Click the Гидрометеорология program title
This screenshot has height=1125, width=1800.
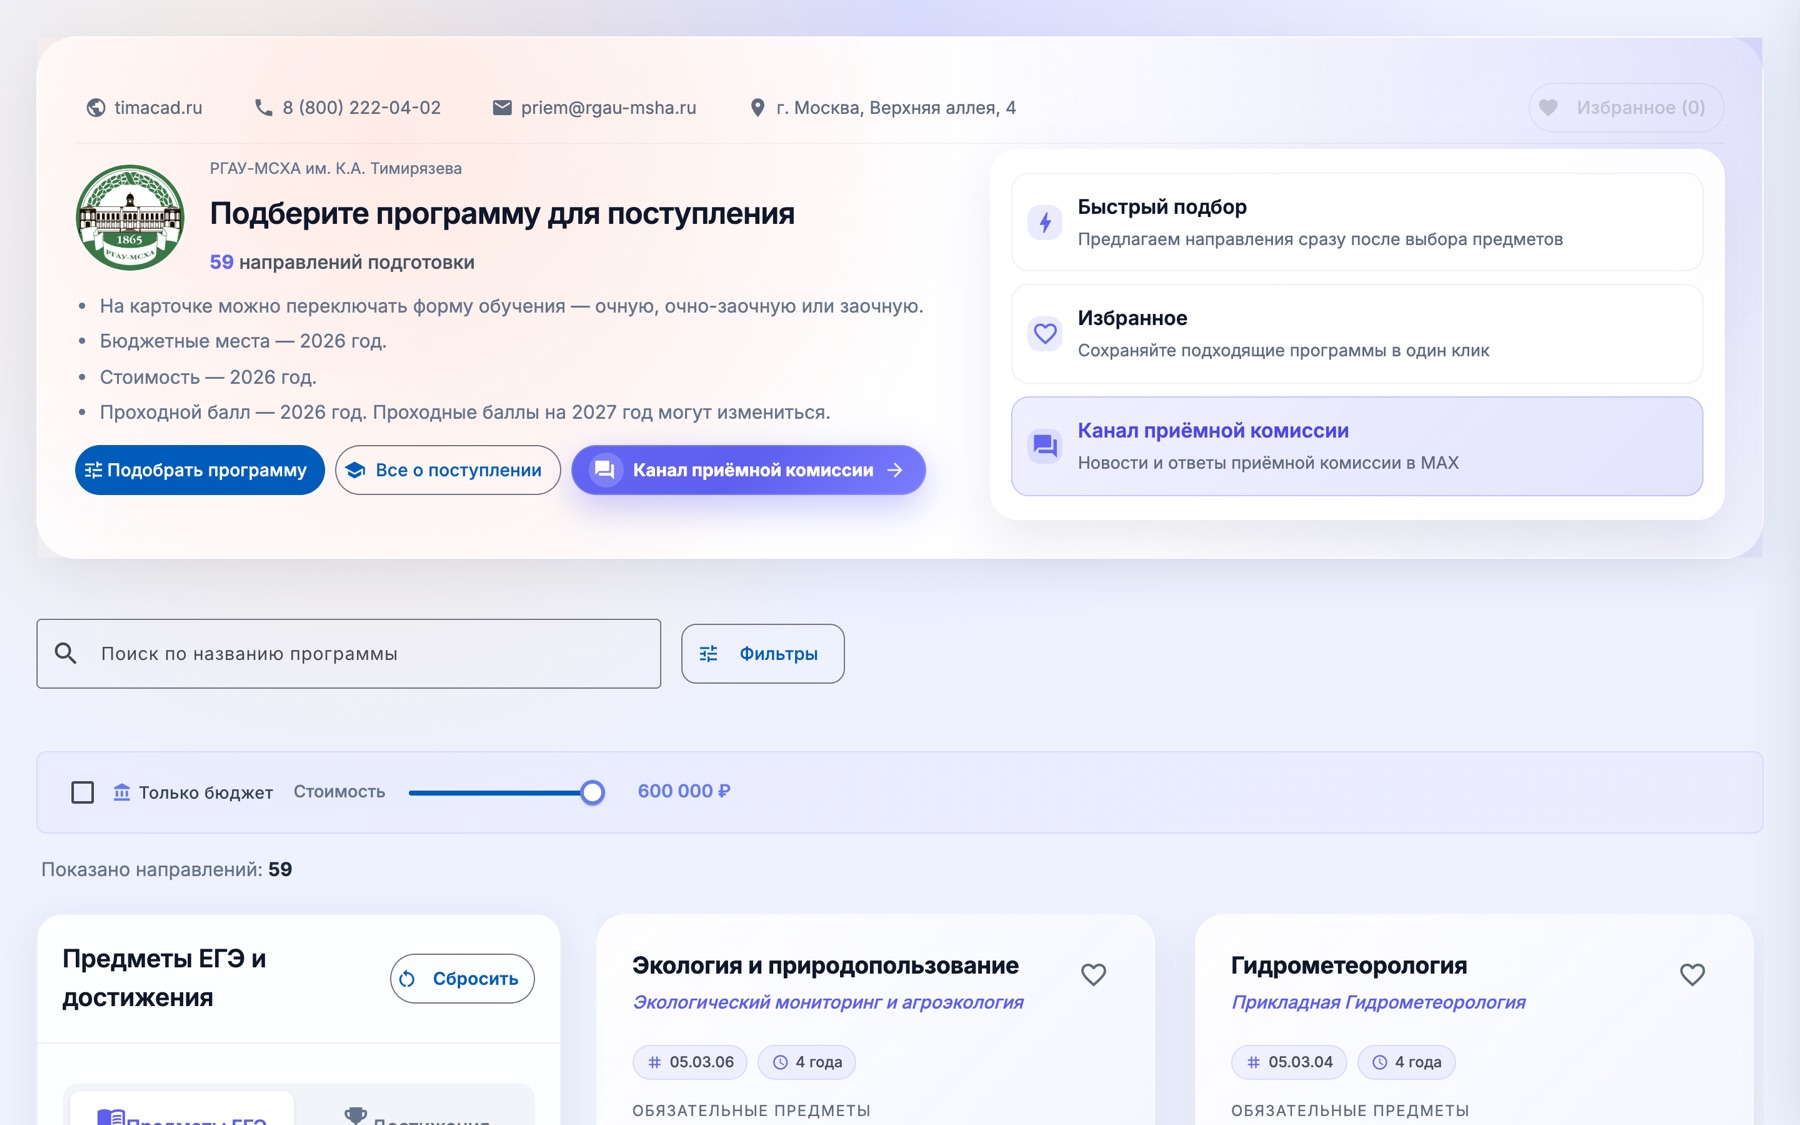coord(1349,965)
